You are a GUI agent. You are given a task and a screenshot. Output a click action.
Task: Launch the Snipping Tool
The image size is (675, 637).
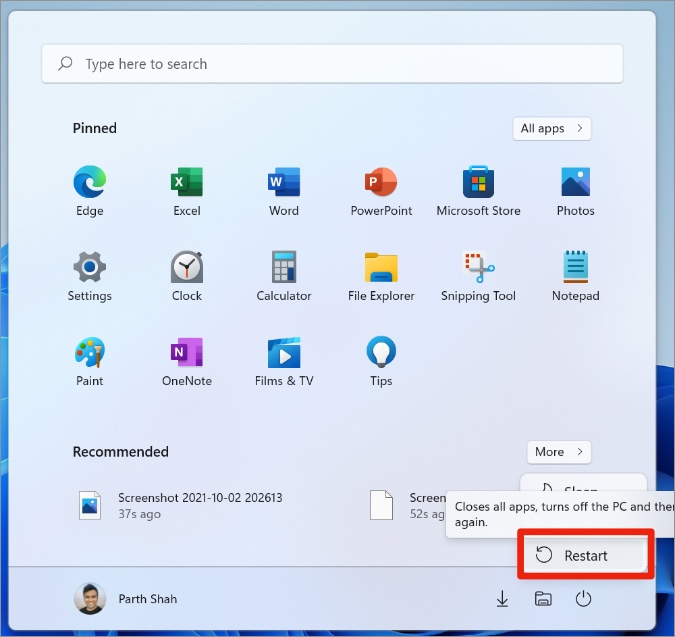pos(478,276)
